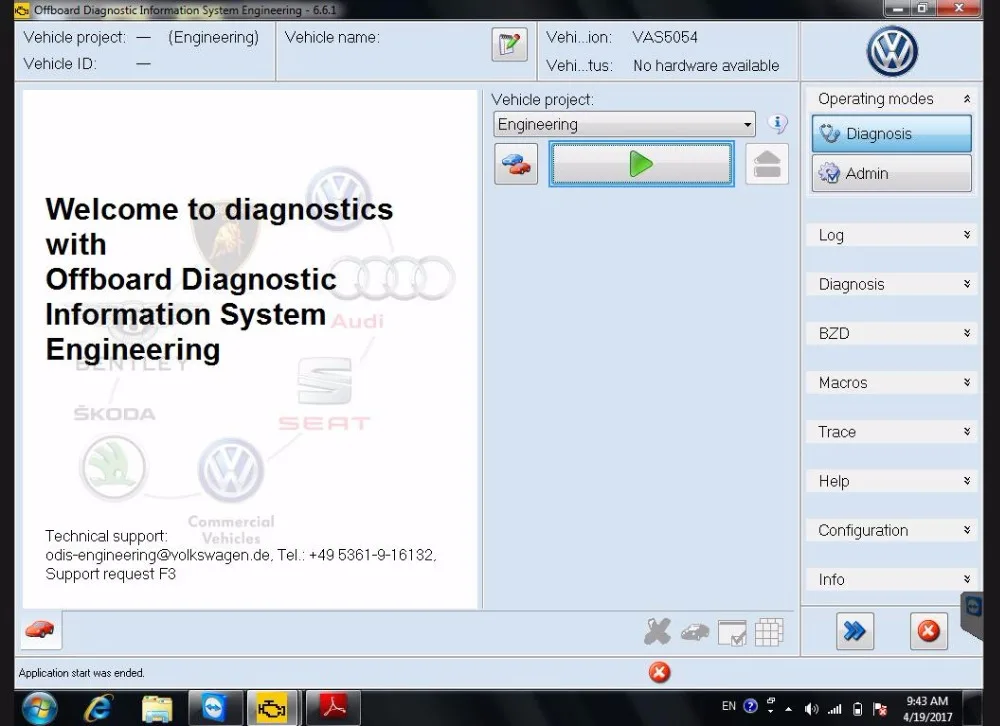
Task: Click the red X exit button in the sidebar
Action: click(x=929, y=631)
